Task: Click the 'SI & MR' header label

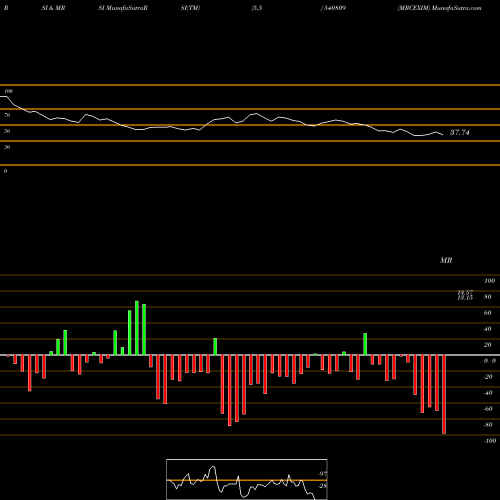Action: click(x=53, y=8)
